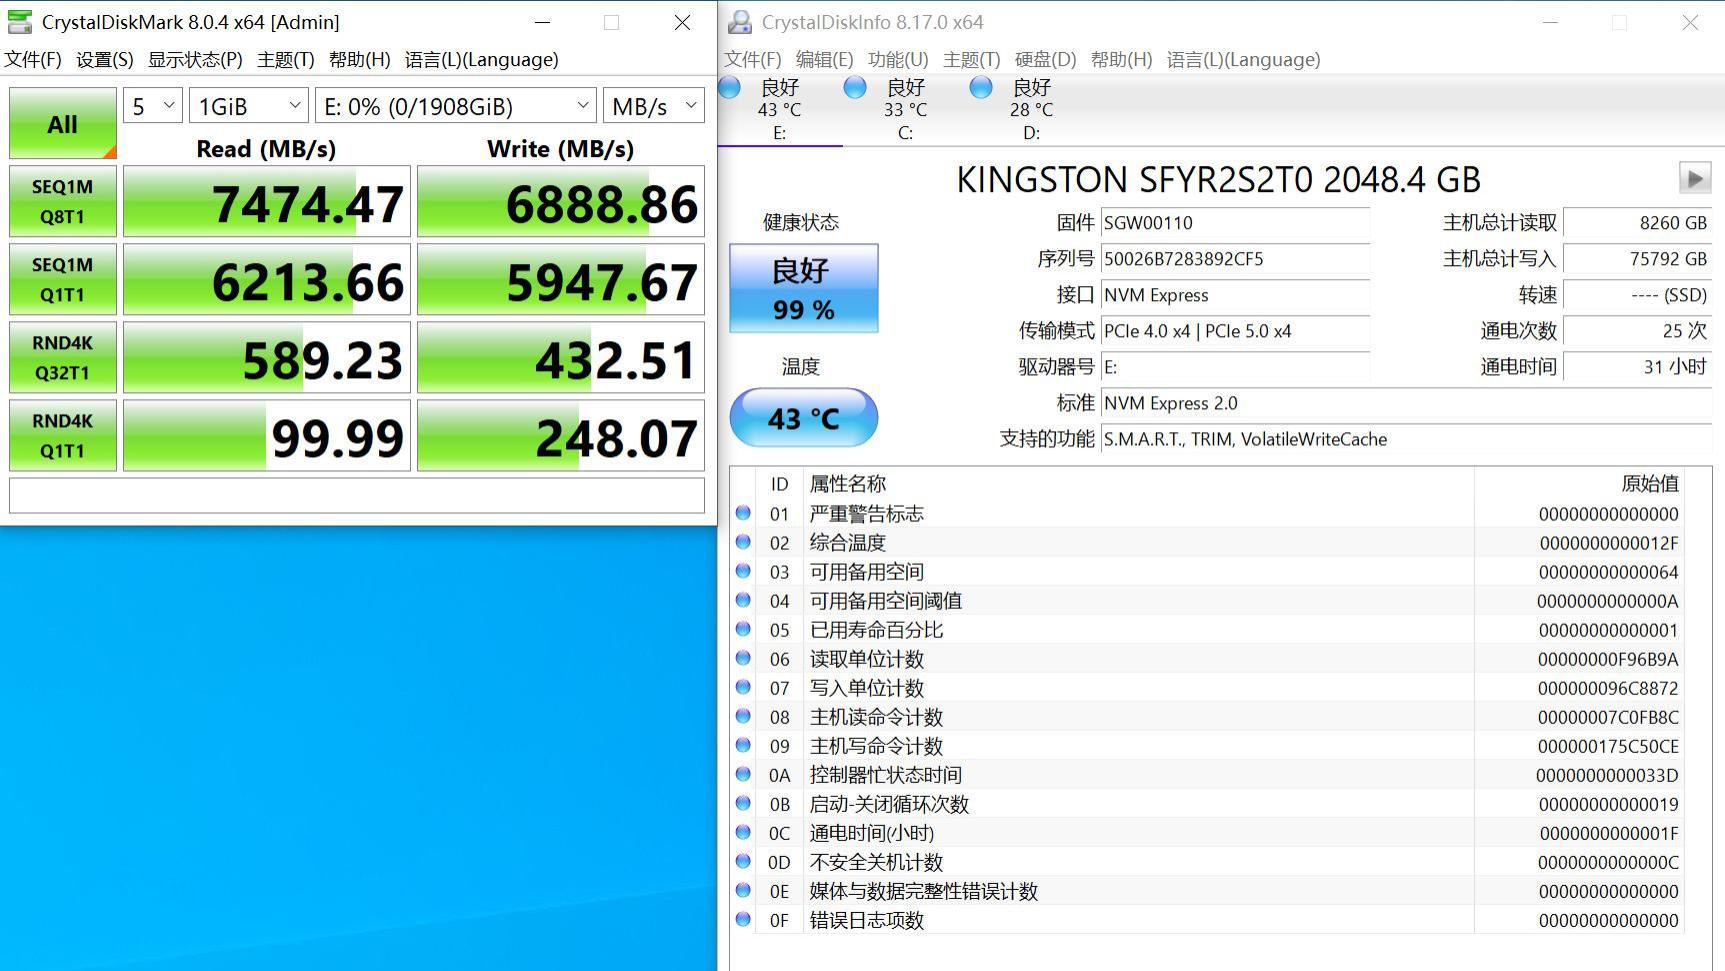The height and width of the screenshot is (971, 1725).
Task: Open the test count dropdown showing 5
Action: tap(153, 105)
